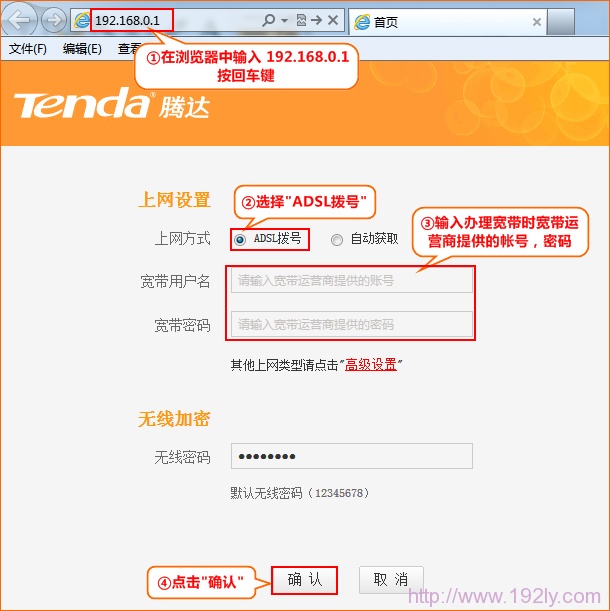610x611 pixels.
Task: Close the 首页 tab
Action: pos(537,22)
